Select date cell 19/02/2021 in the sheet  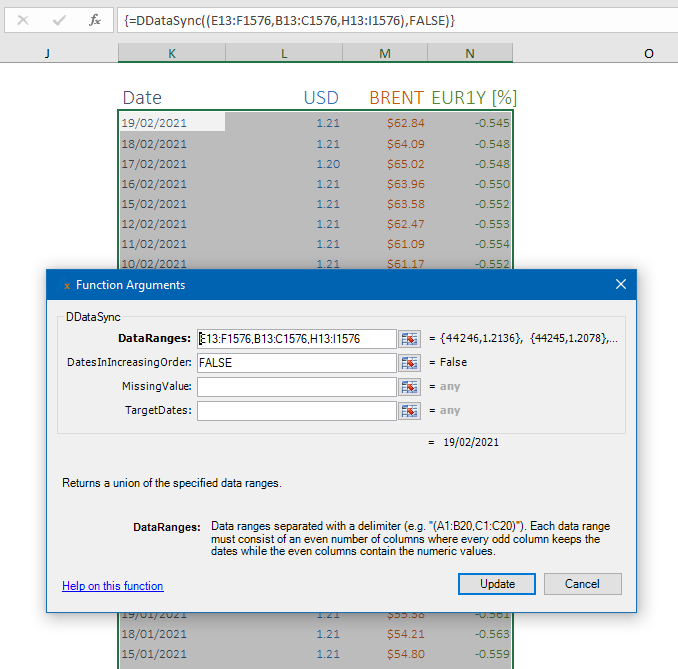(x=172, y=123)
